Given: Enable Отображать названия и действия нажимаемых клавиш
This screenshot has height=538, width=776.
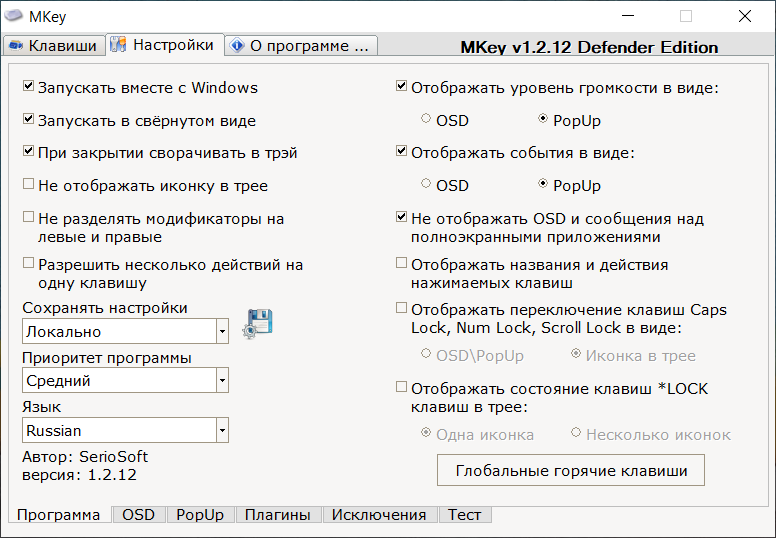Looking at the screenshot, I should (401, 263).
